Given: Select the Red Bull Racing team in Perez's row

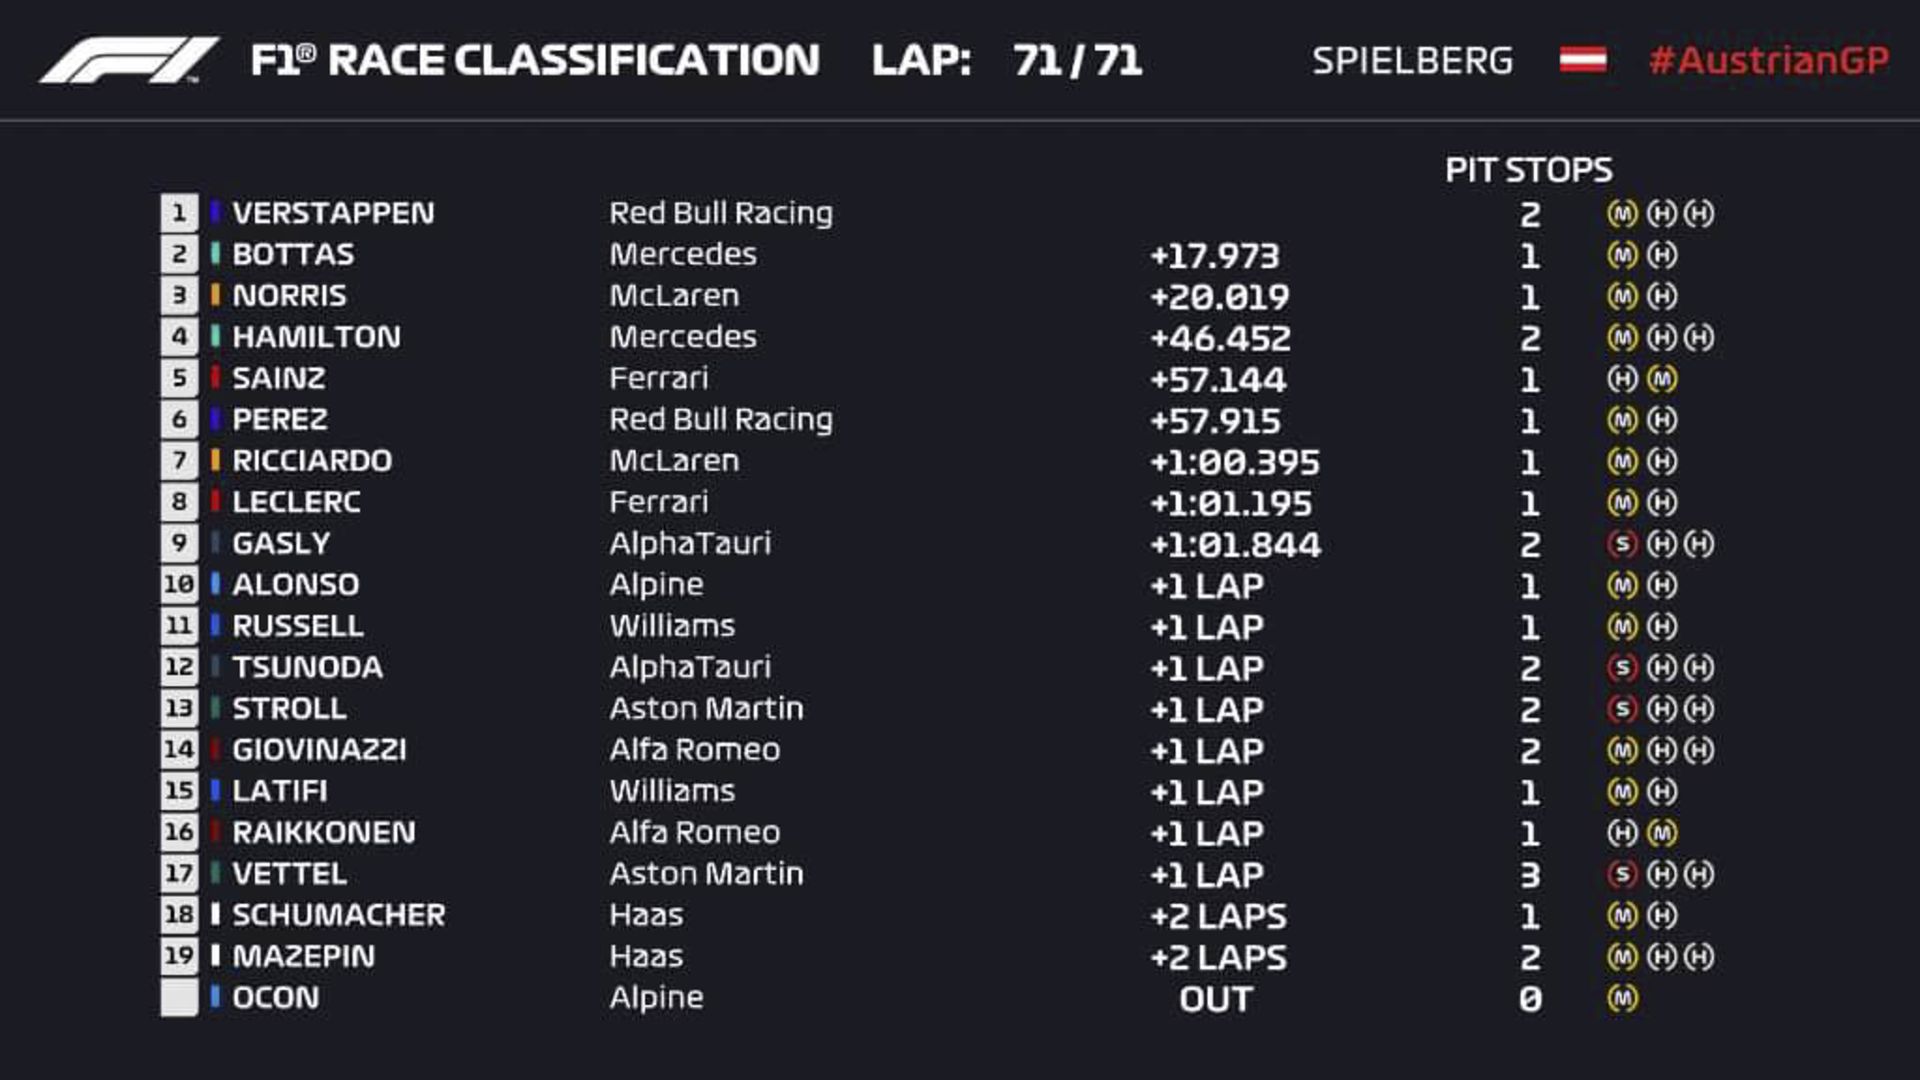Looking at the screenshot, I should (x=721, y=420).
